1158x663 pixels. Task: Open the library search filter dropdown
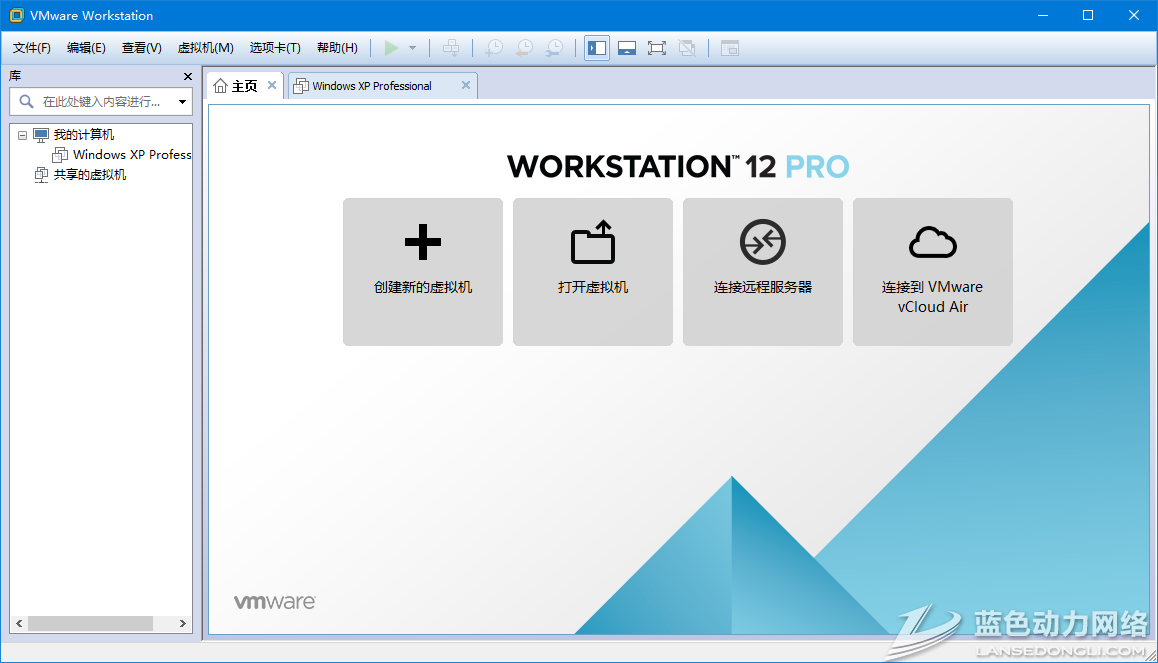182,102
